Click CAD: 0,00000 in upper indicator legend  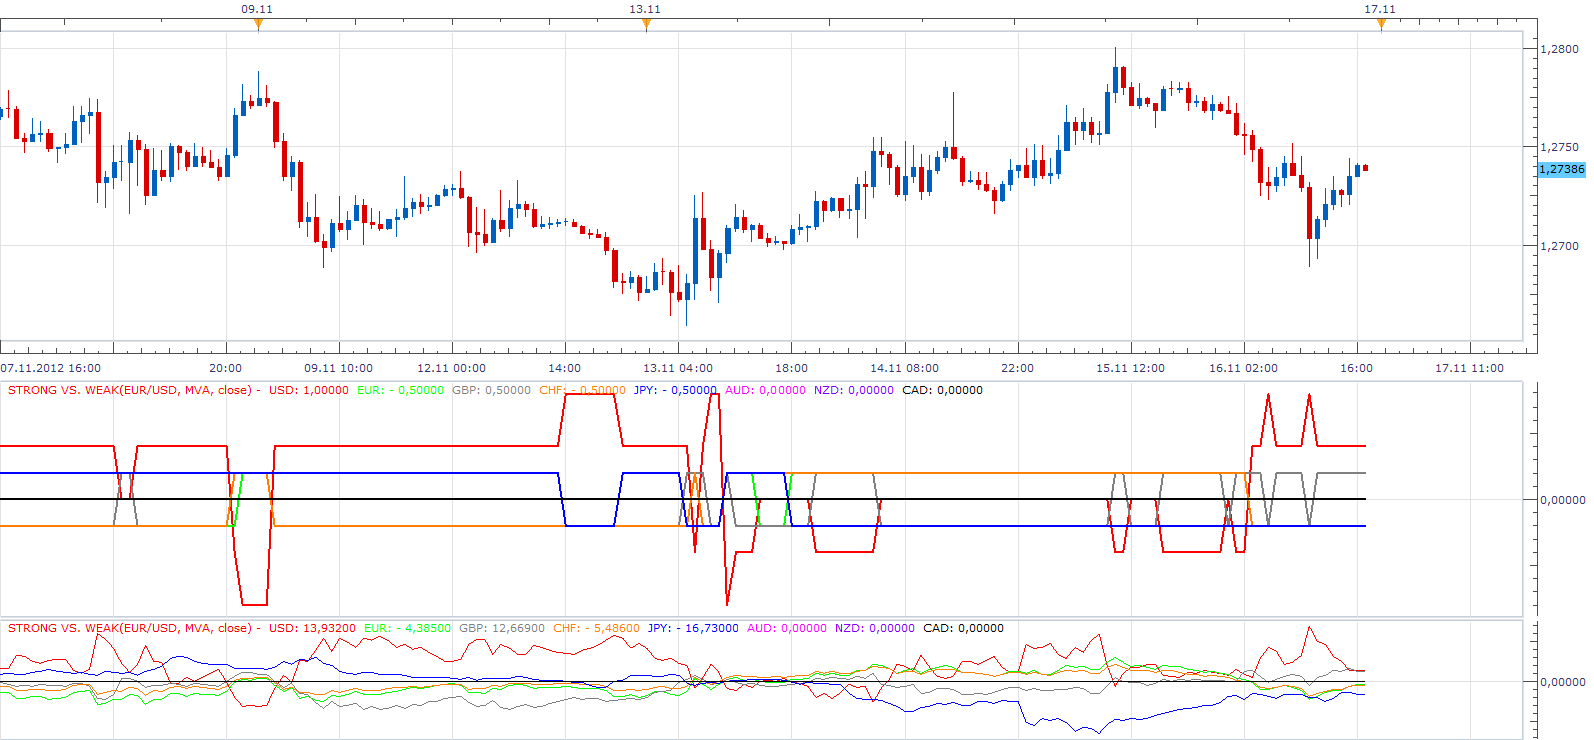942,390
